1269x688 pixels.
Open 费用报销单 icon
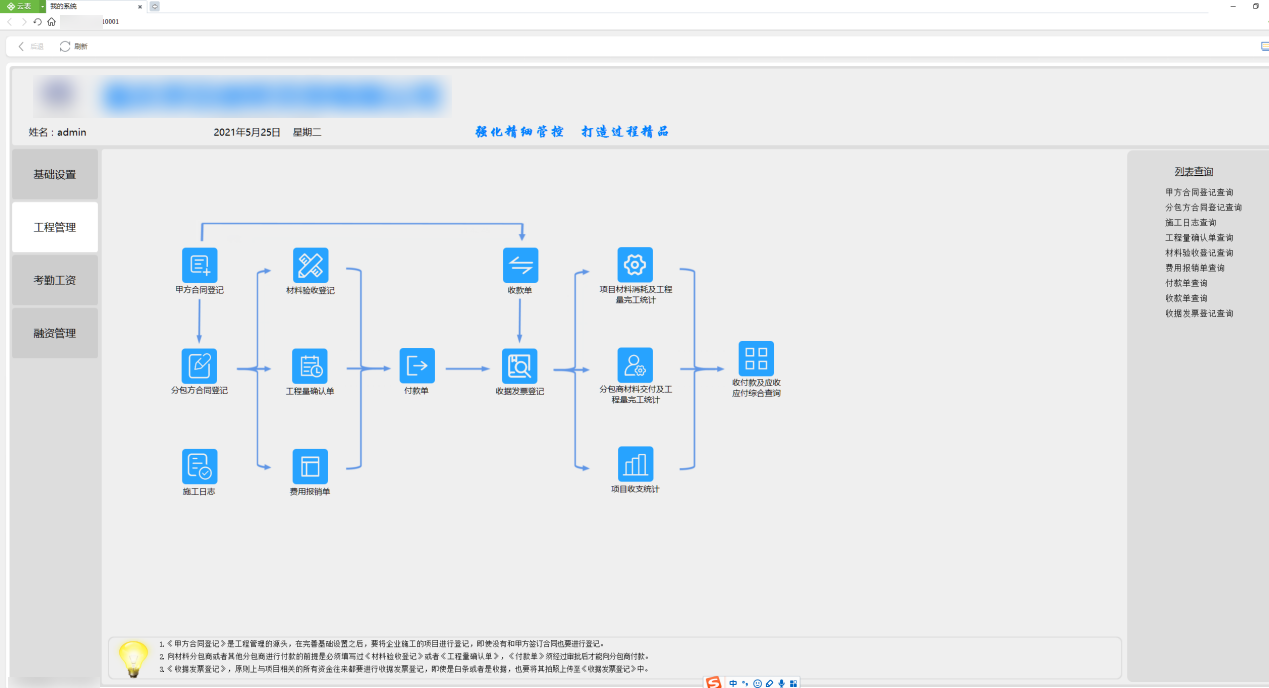310,466
